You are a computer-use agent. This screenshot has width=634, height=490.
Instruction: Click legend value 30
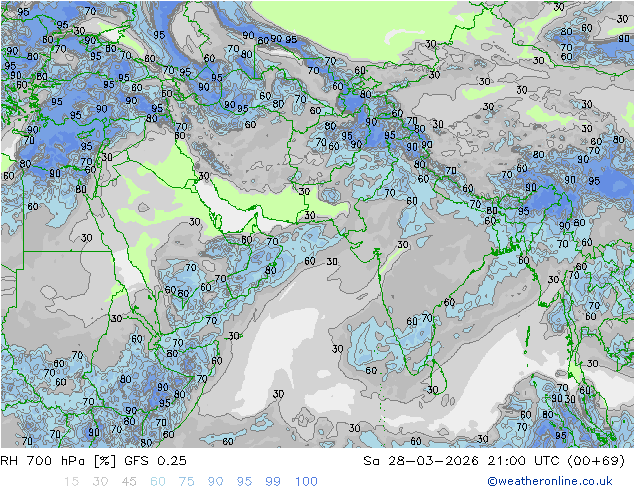click(x=100, y=481)
